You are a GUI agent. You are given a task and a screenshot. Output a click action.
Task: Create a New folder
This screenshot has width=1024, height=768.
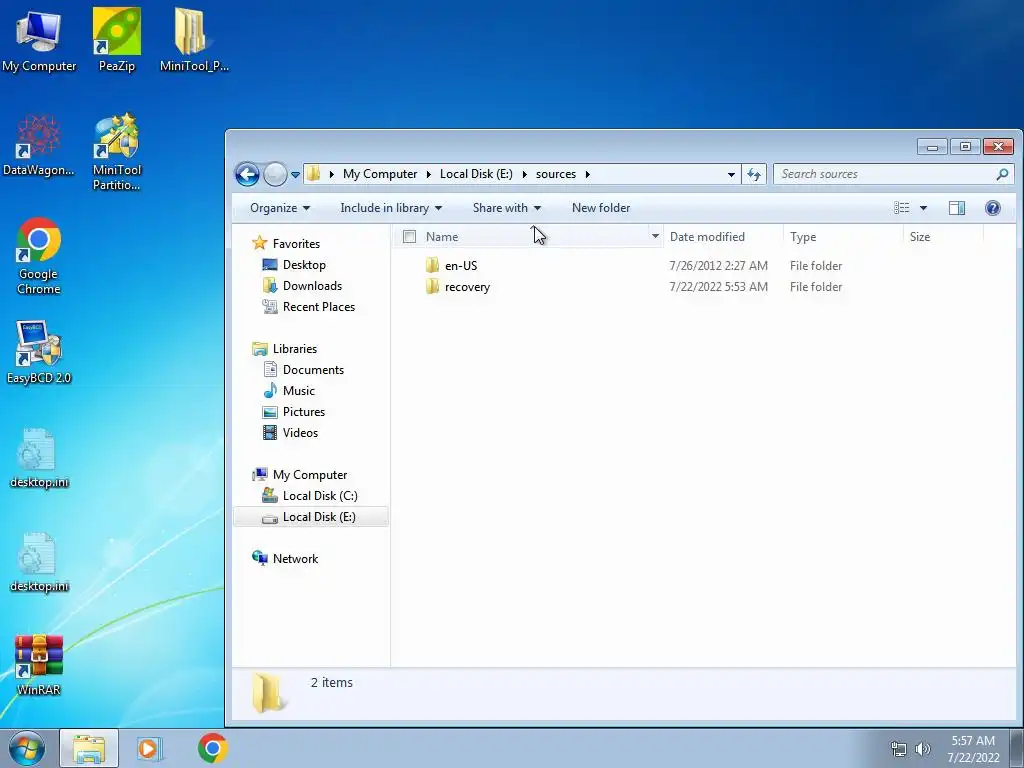click(601, 208)
